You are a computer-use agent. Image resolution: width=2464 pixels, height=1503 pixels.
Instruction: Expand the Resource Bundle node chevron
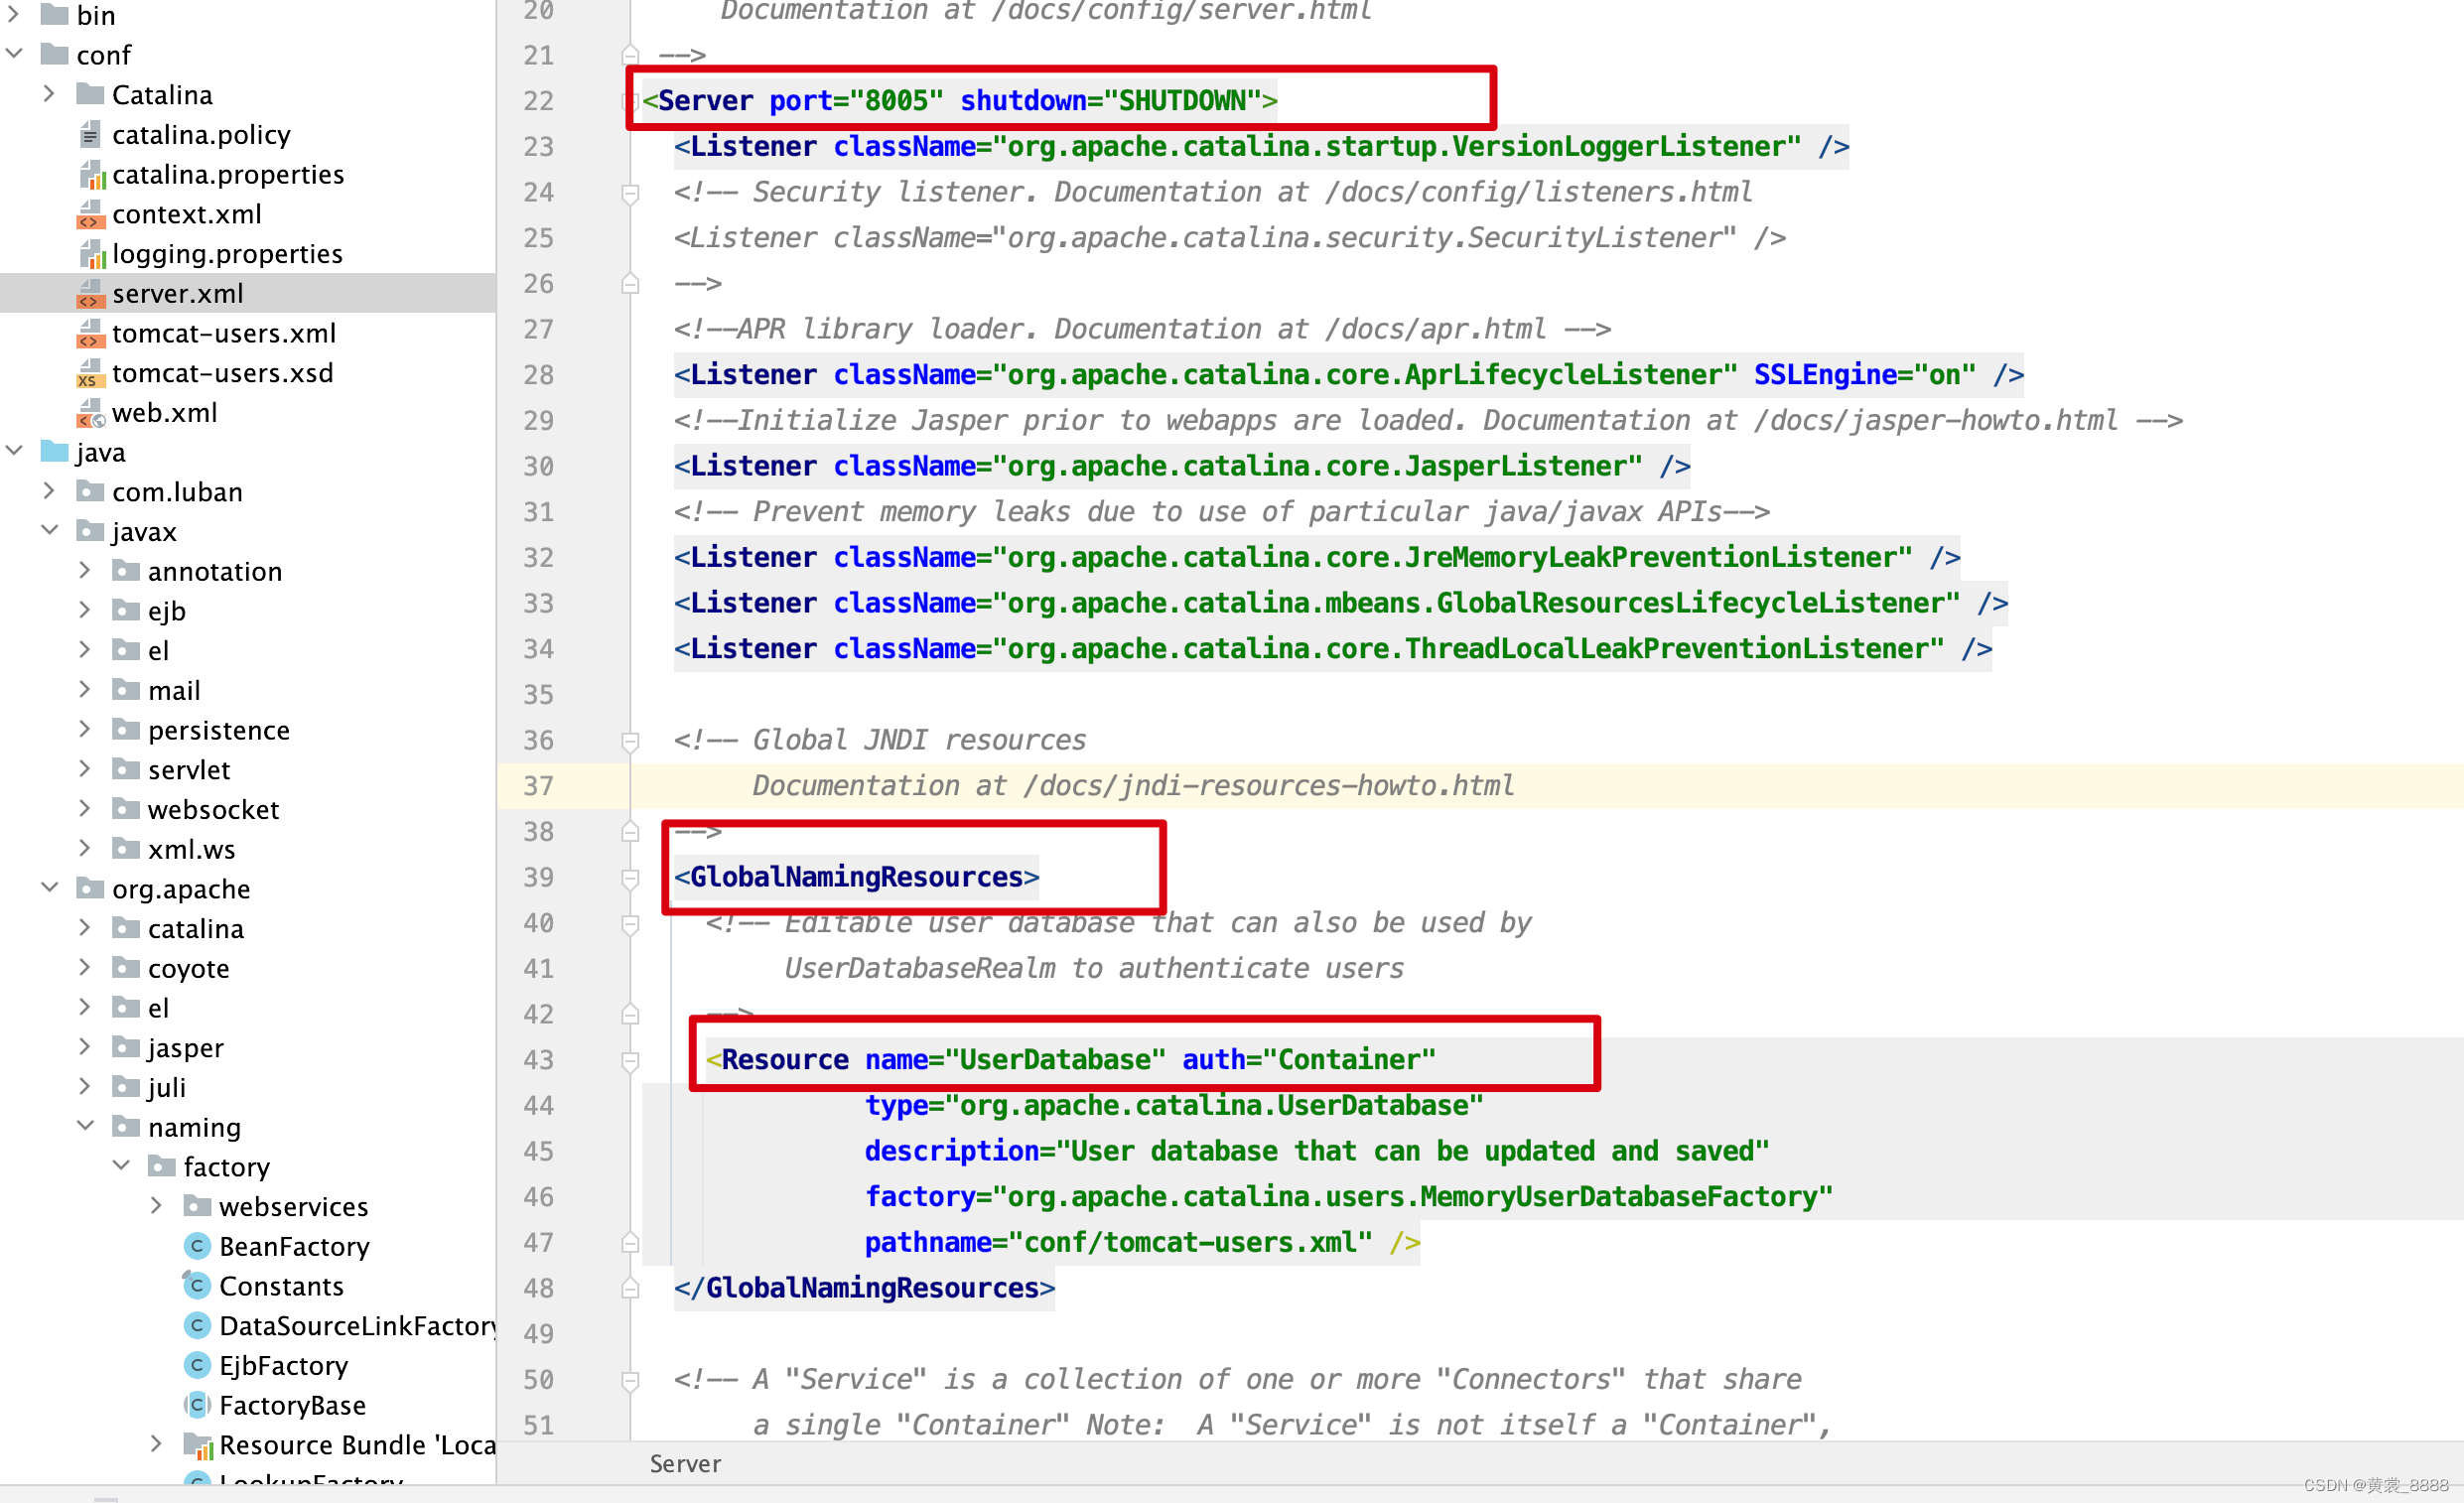click(x=157, y=1444)
